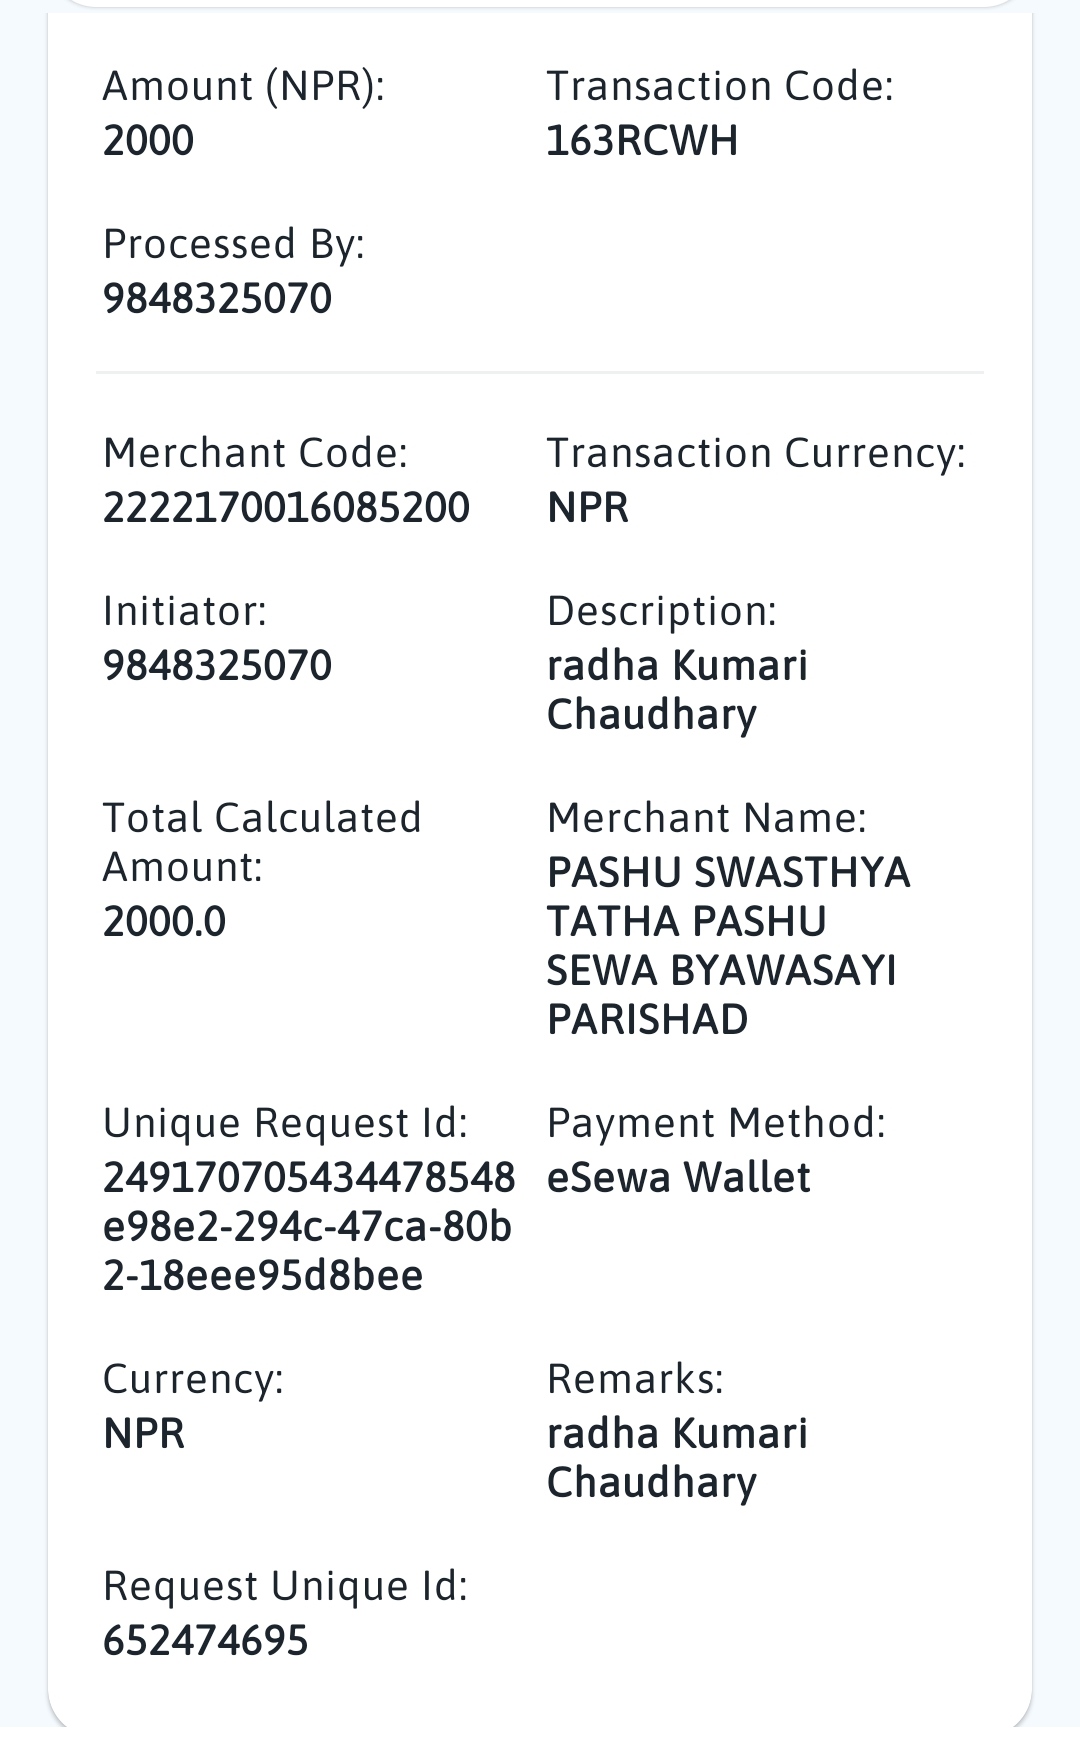The width and height of the screenshot is (1080, 1743).
Task: Tap the Amount value 2000
Action: click(148, 140)
